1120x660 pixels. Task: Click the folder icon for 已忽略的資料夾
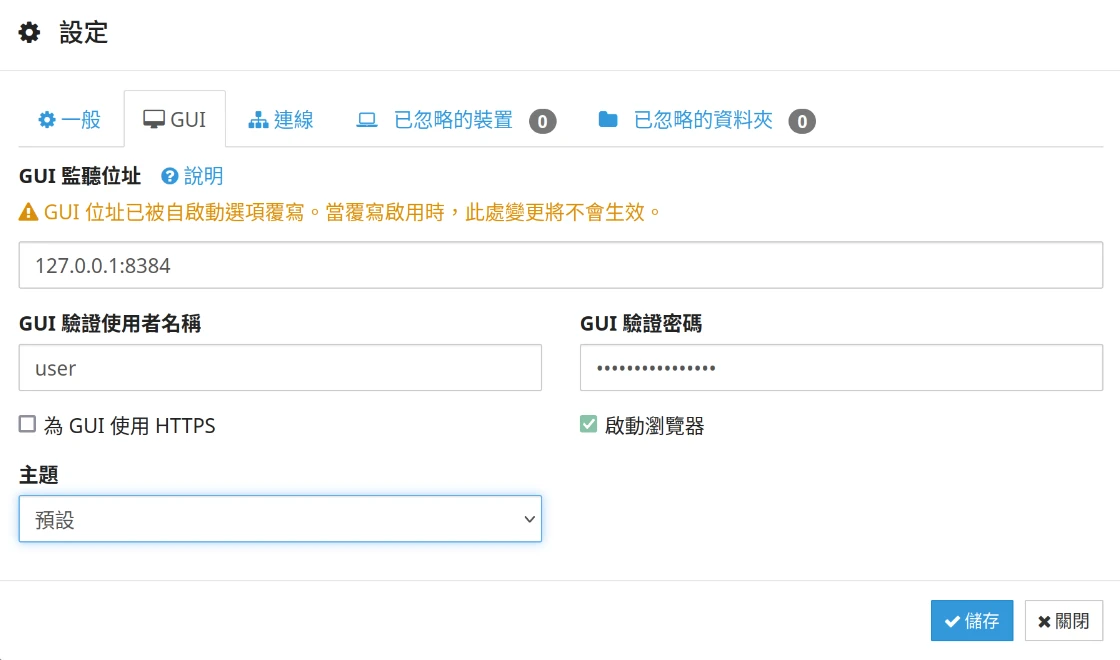tap(607, 120)
